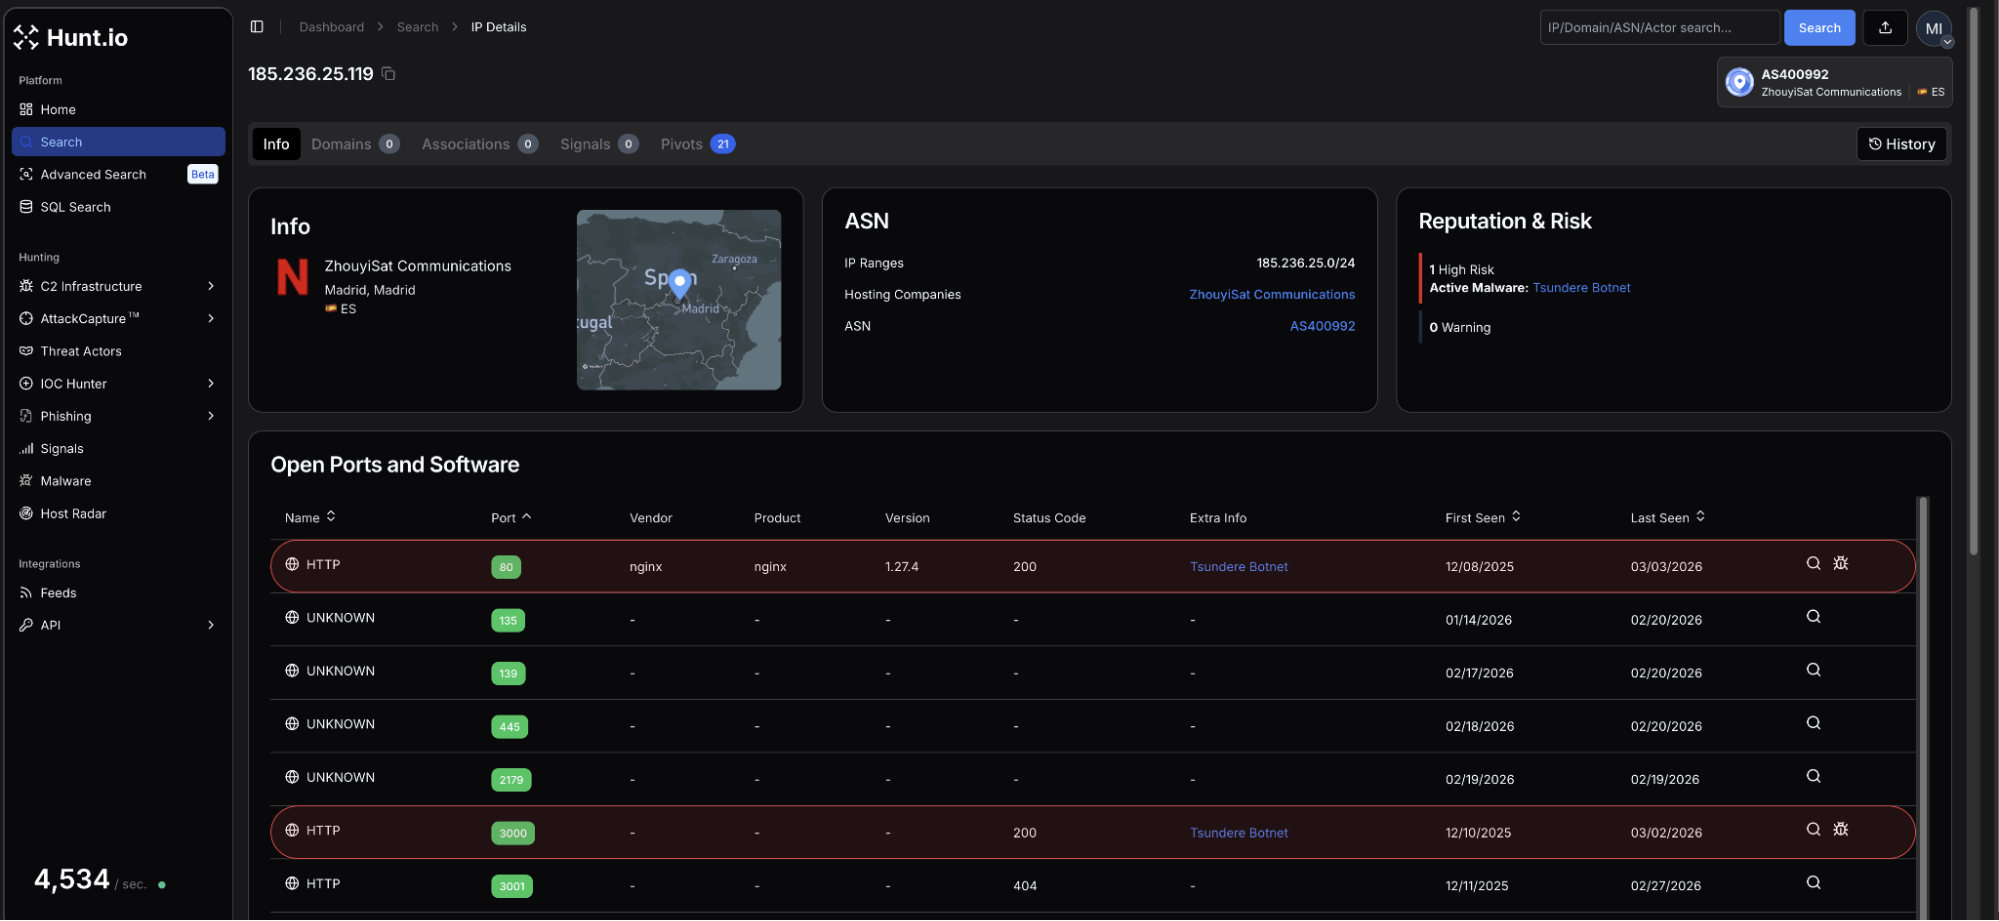Click magnifier icon in port 135 row
1999x921 pixels.
[1813, 617]
